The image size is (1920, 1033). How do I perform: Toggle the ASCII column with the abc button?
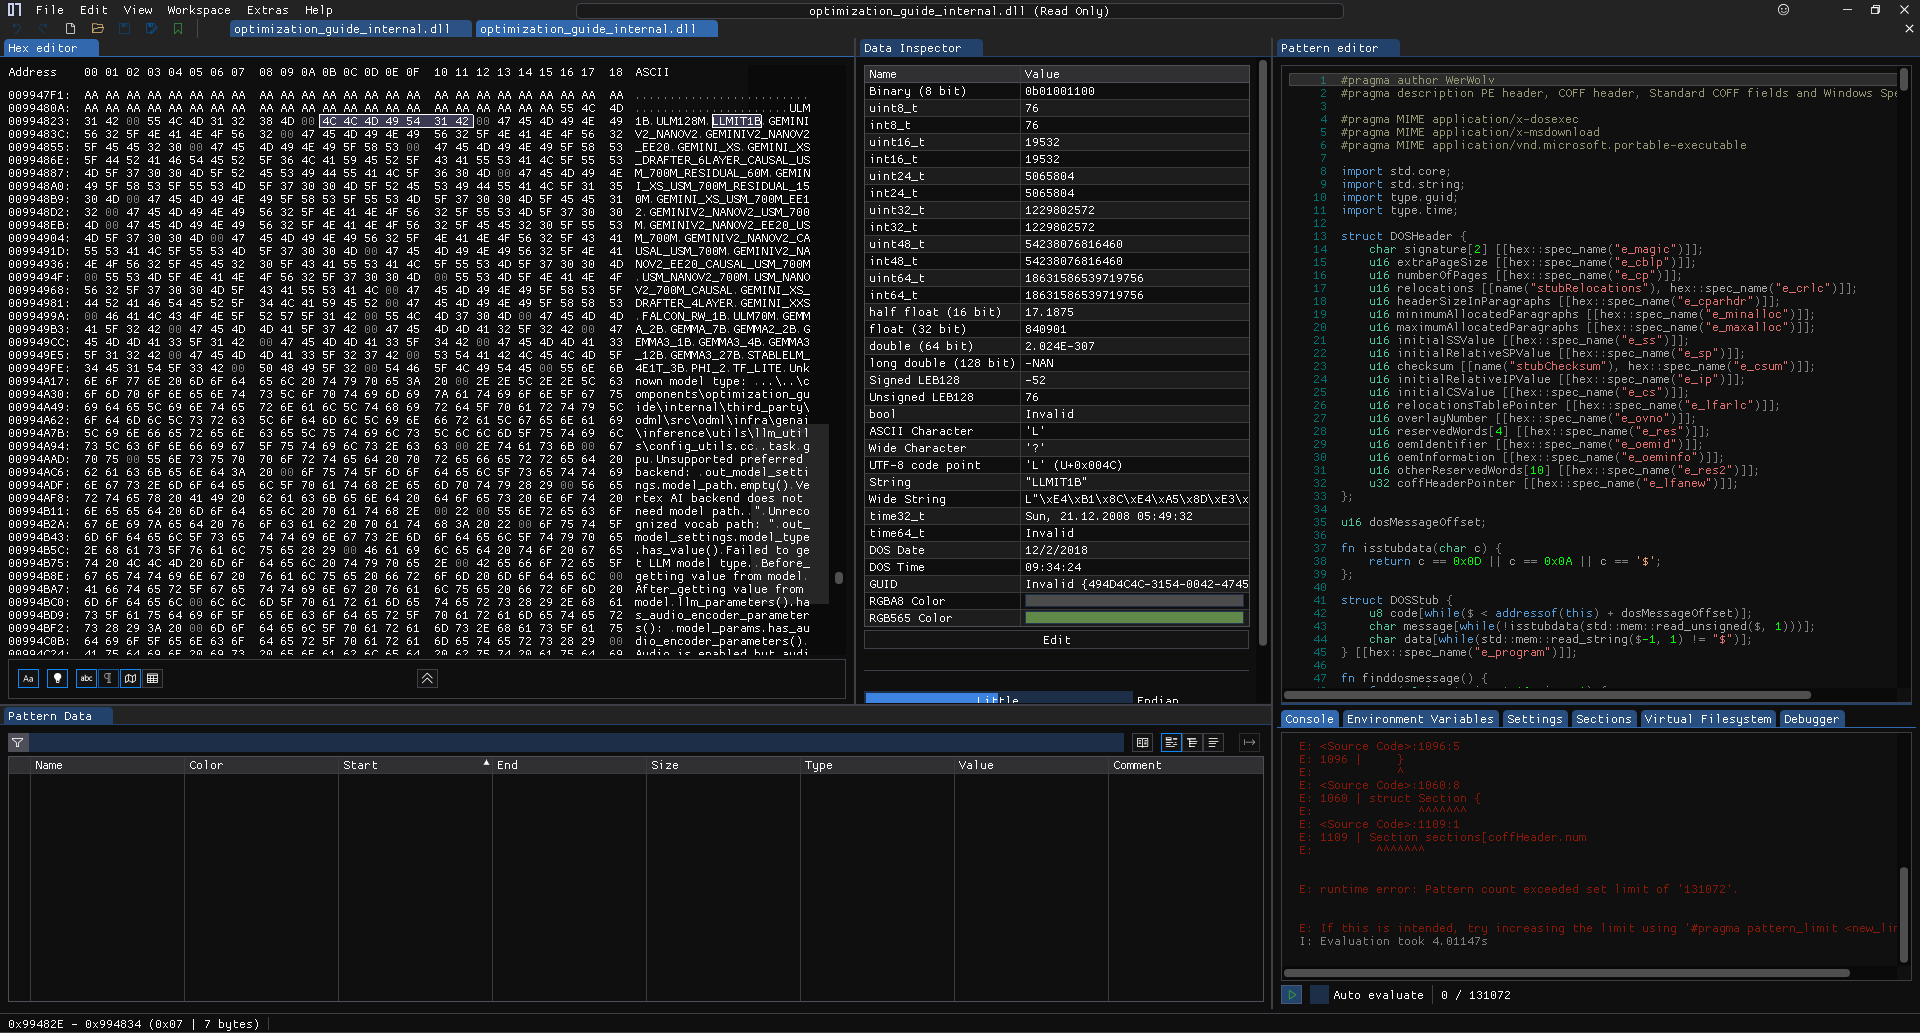86,679
